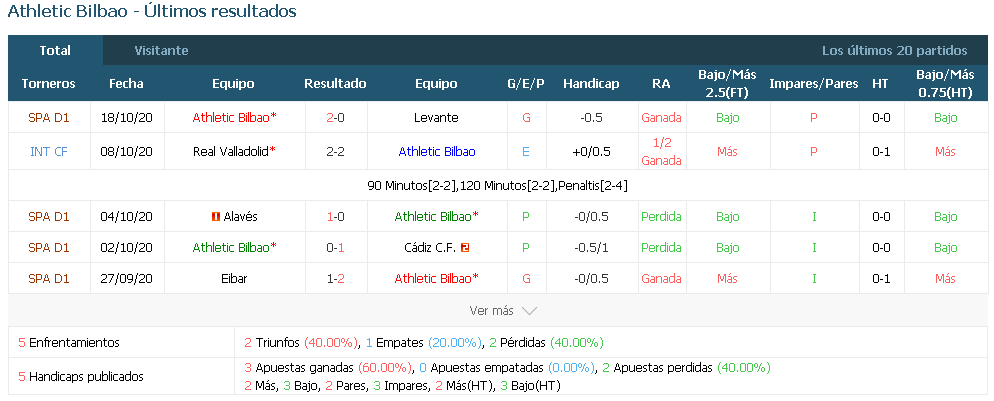Click Cádiz C.F. team name
Viewport: 994px width, 401px height.
(x=430, y=248)
